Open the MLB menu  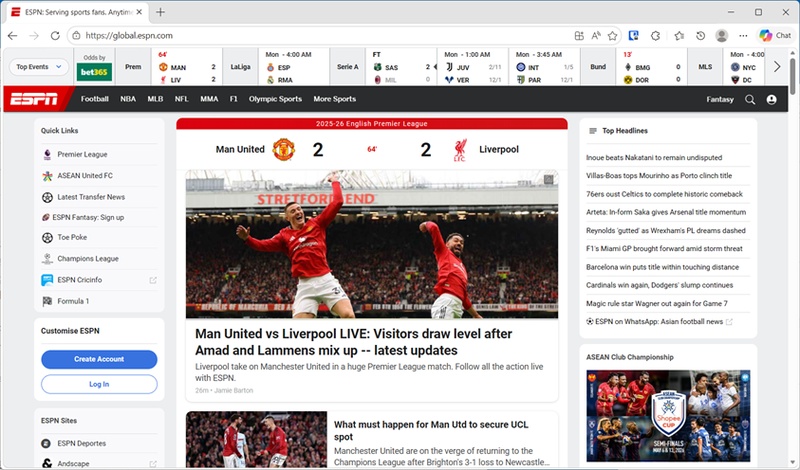[x=155, y=99]
